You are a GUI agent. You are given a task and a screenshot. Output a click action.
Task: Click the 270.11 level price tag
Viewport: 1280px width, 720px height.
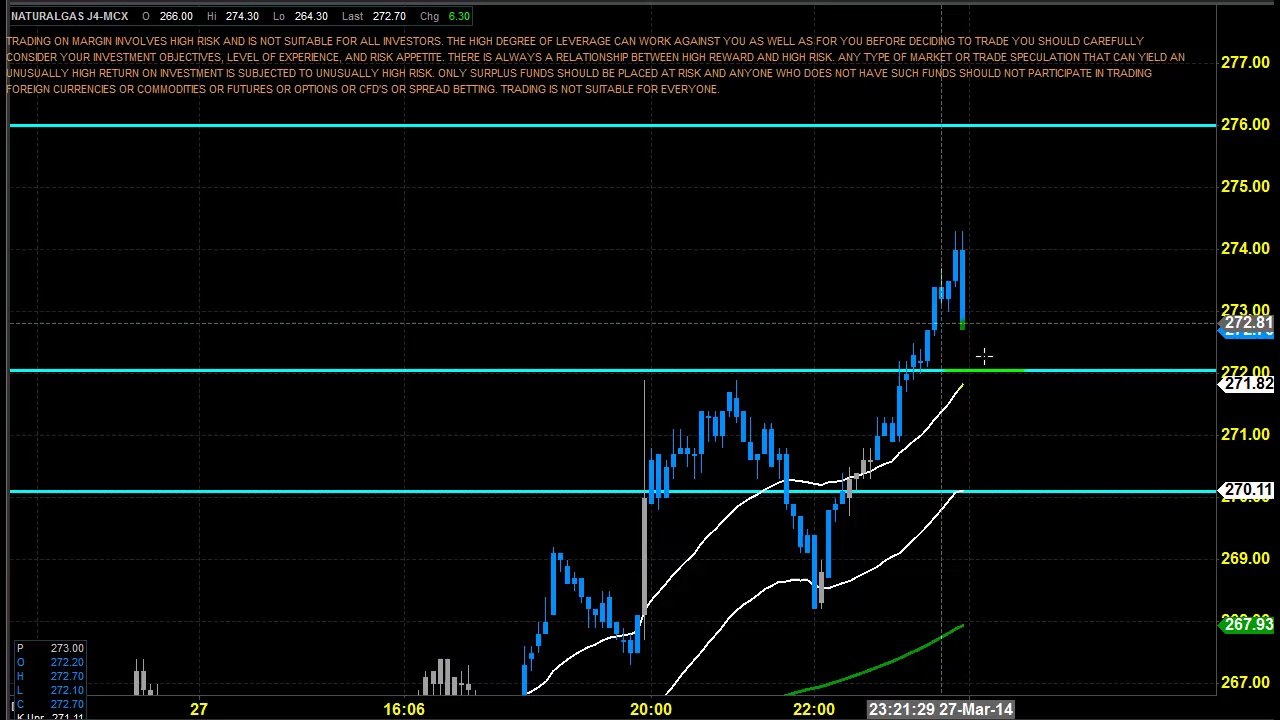pyautogui.click(x=1248, y=491)
